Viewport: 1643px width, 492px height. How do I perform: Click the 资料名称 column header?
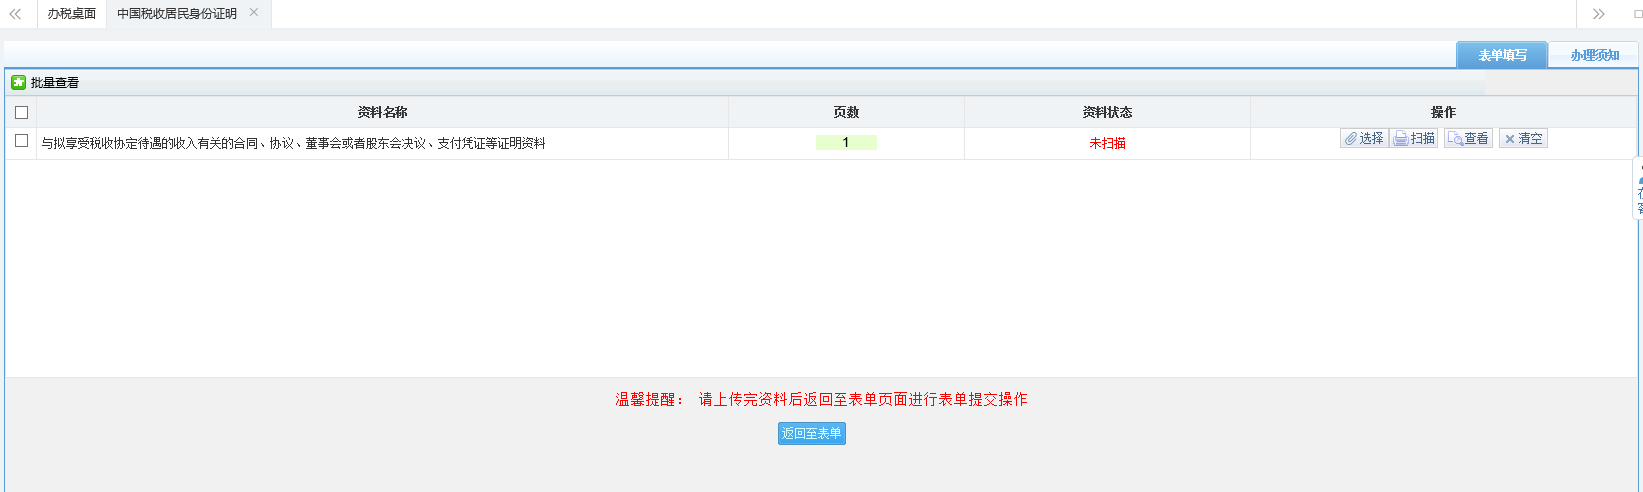[382, 113]
